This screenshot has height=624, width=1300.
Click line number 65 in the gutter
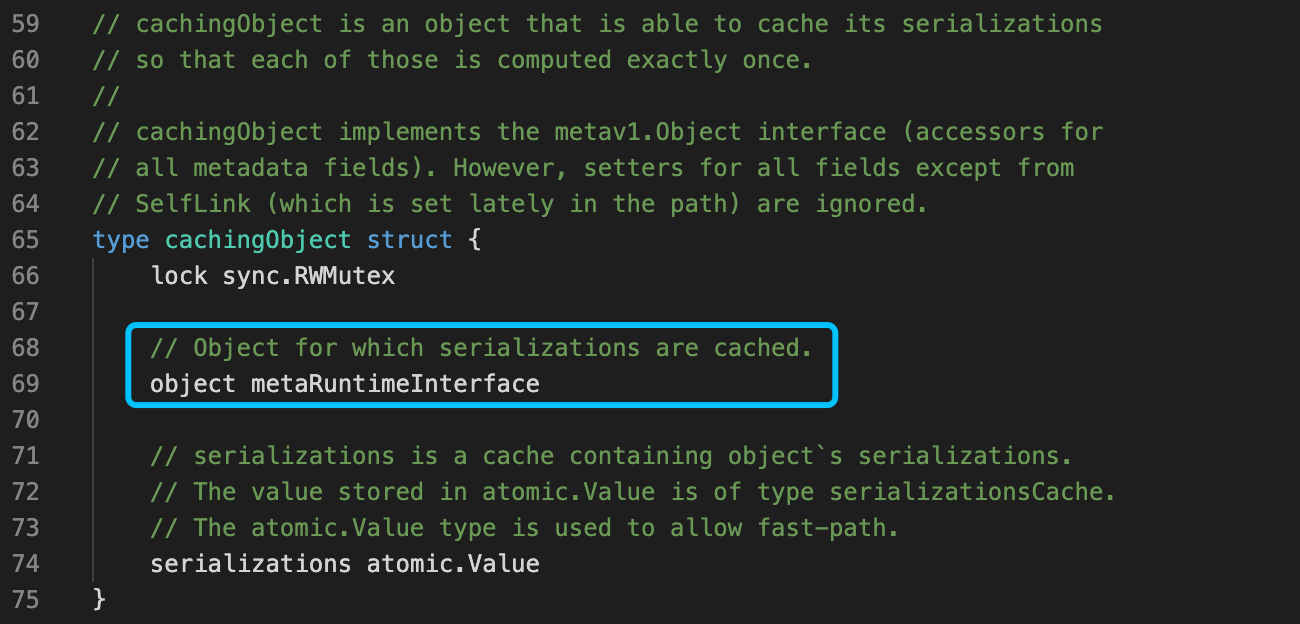tap(25, 240)
